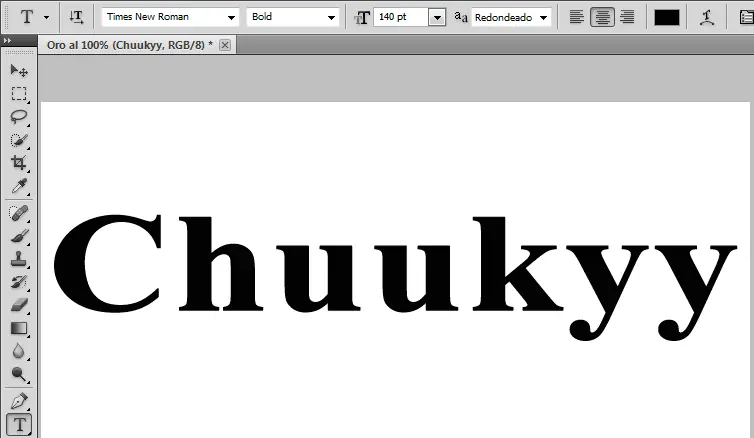Click the 140 pt font size field

pos(401,17)
